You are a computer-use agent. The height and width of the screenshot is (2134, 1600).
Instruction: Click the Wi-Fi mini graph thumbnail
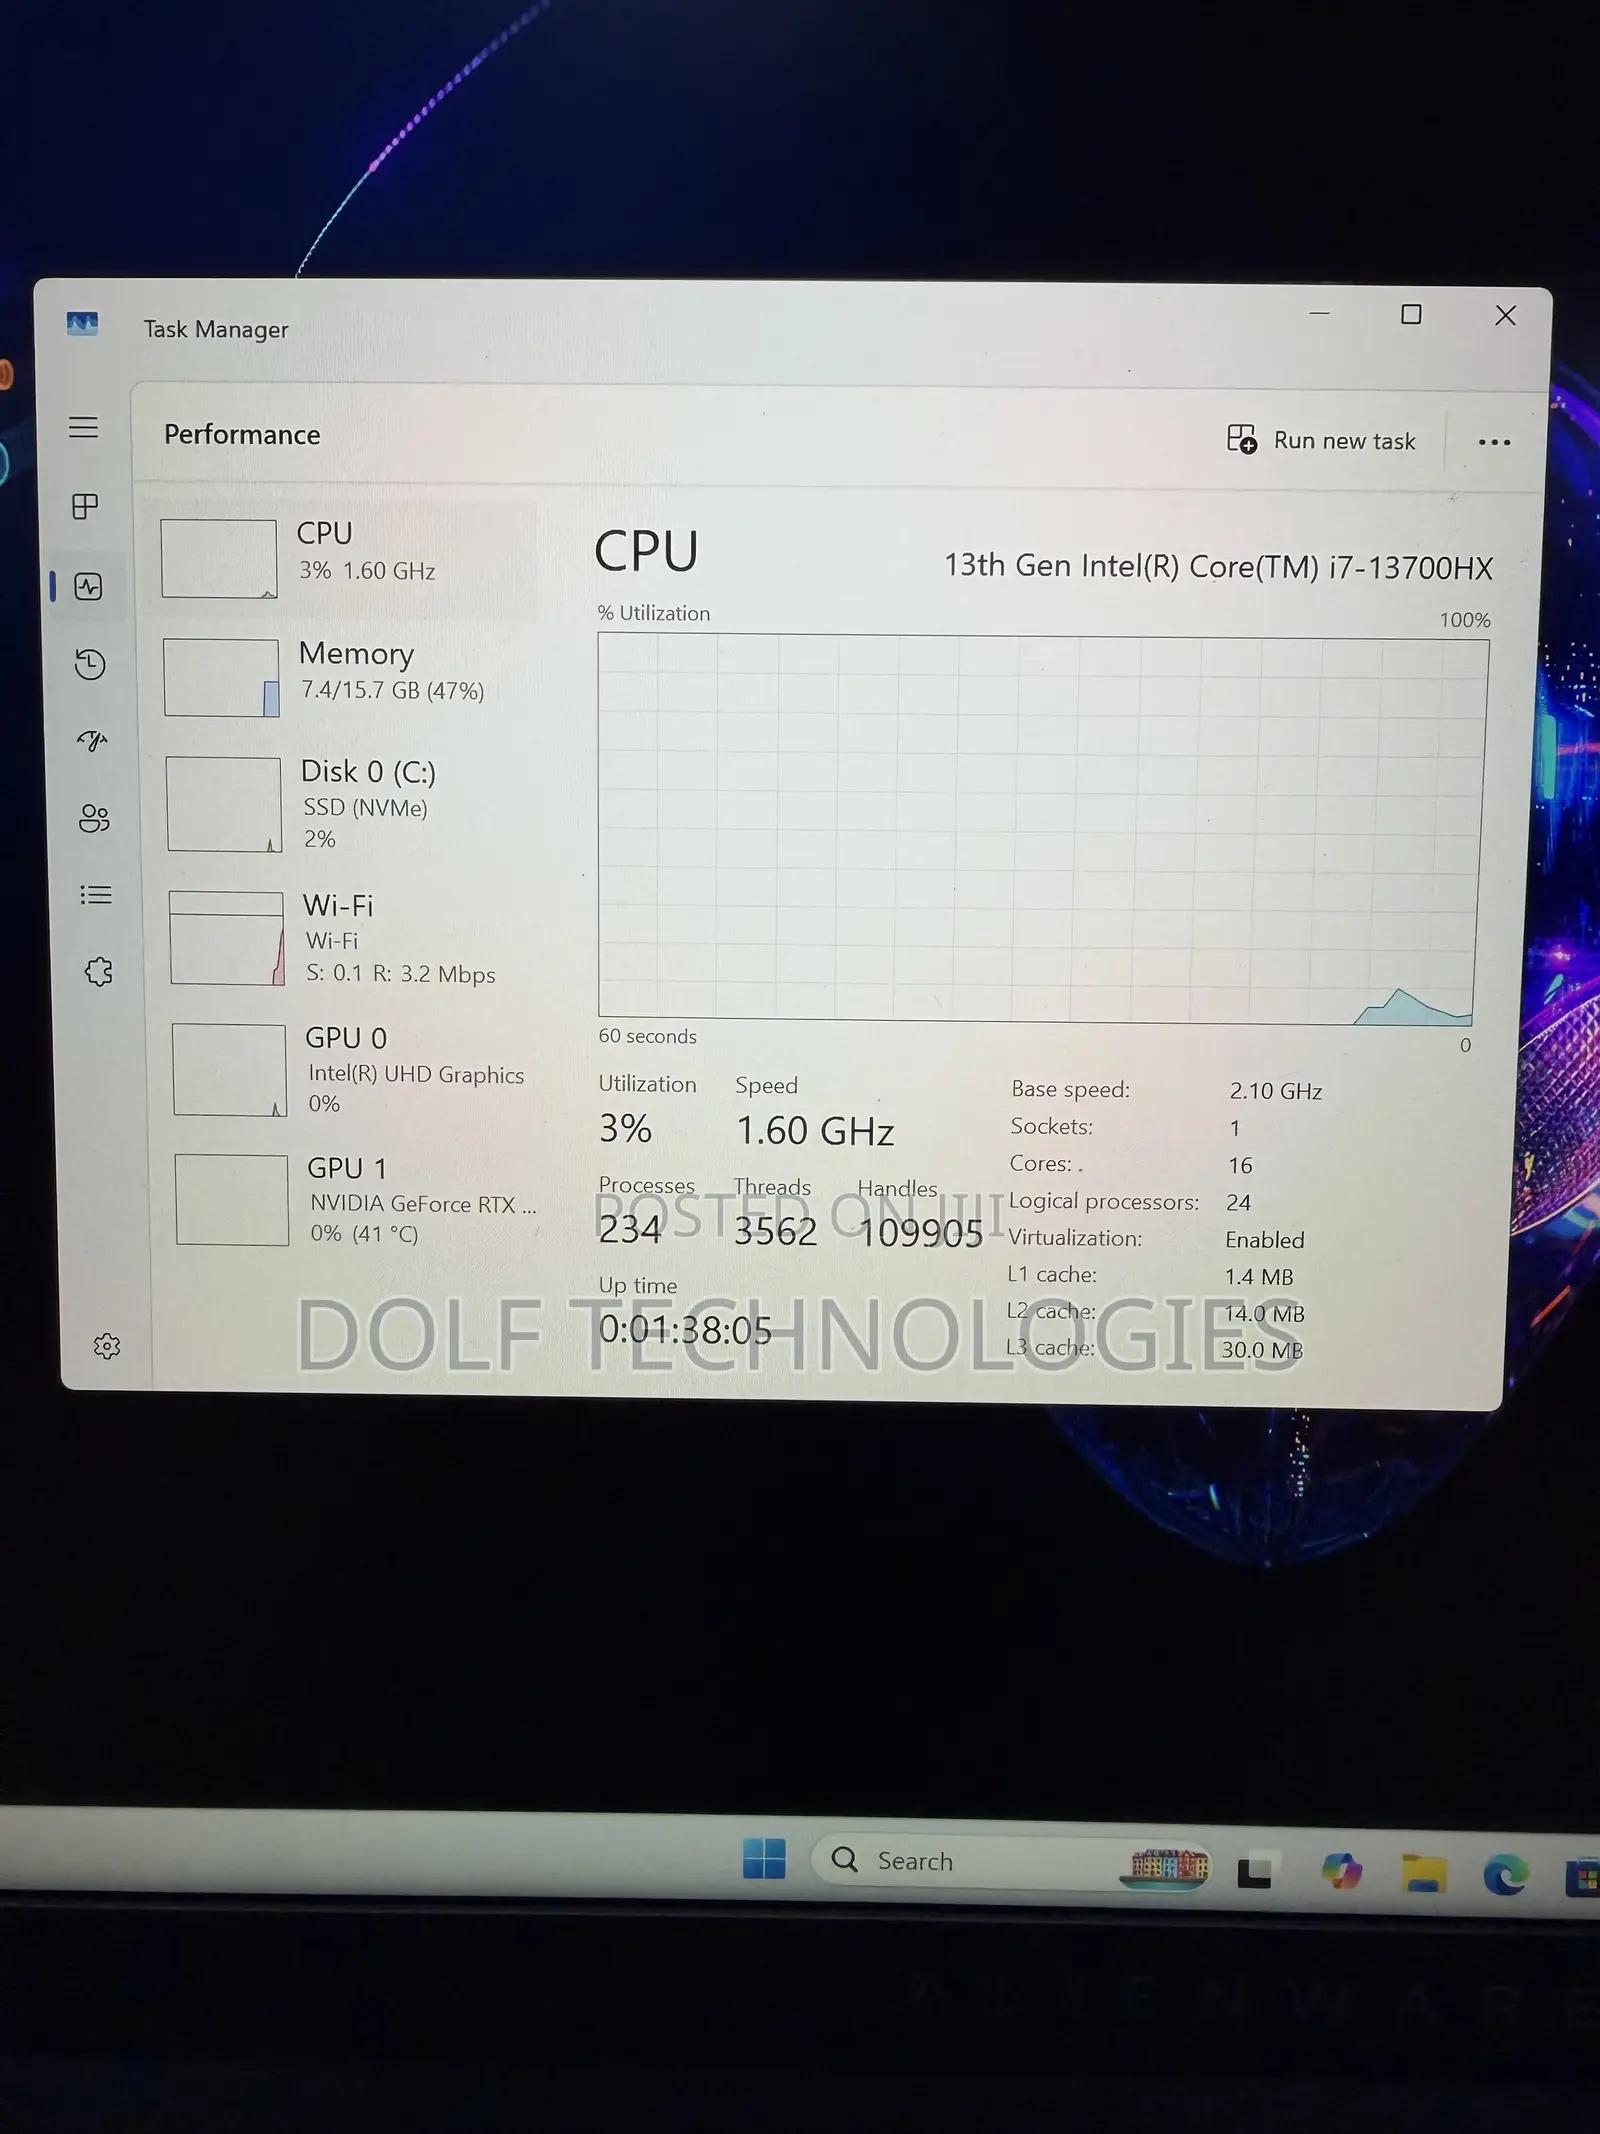click(x=227, y=938)
